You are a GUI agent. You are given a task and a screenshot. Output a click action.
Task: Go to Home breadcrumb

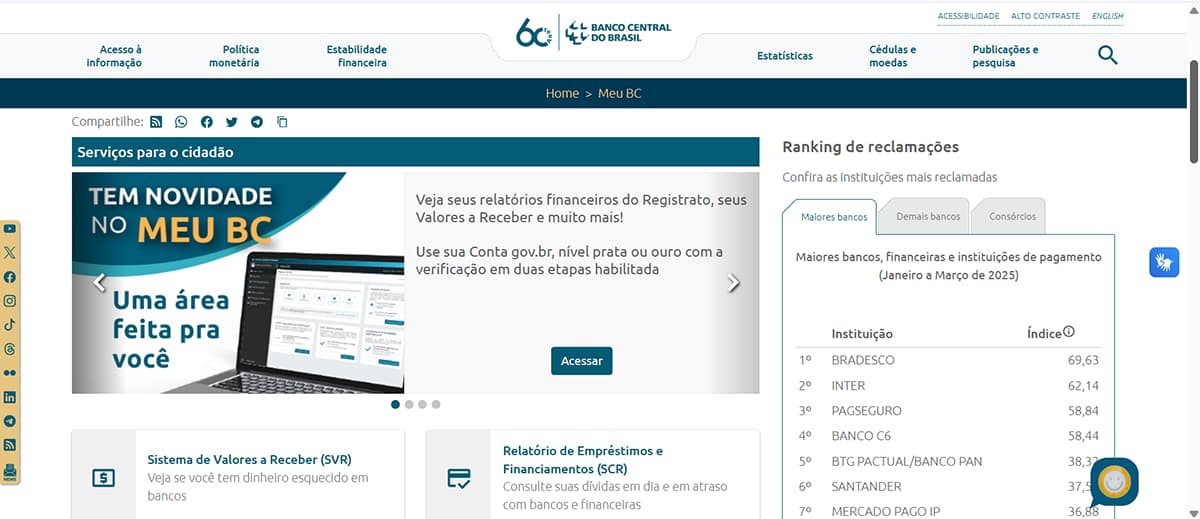562,93
